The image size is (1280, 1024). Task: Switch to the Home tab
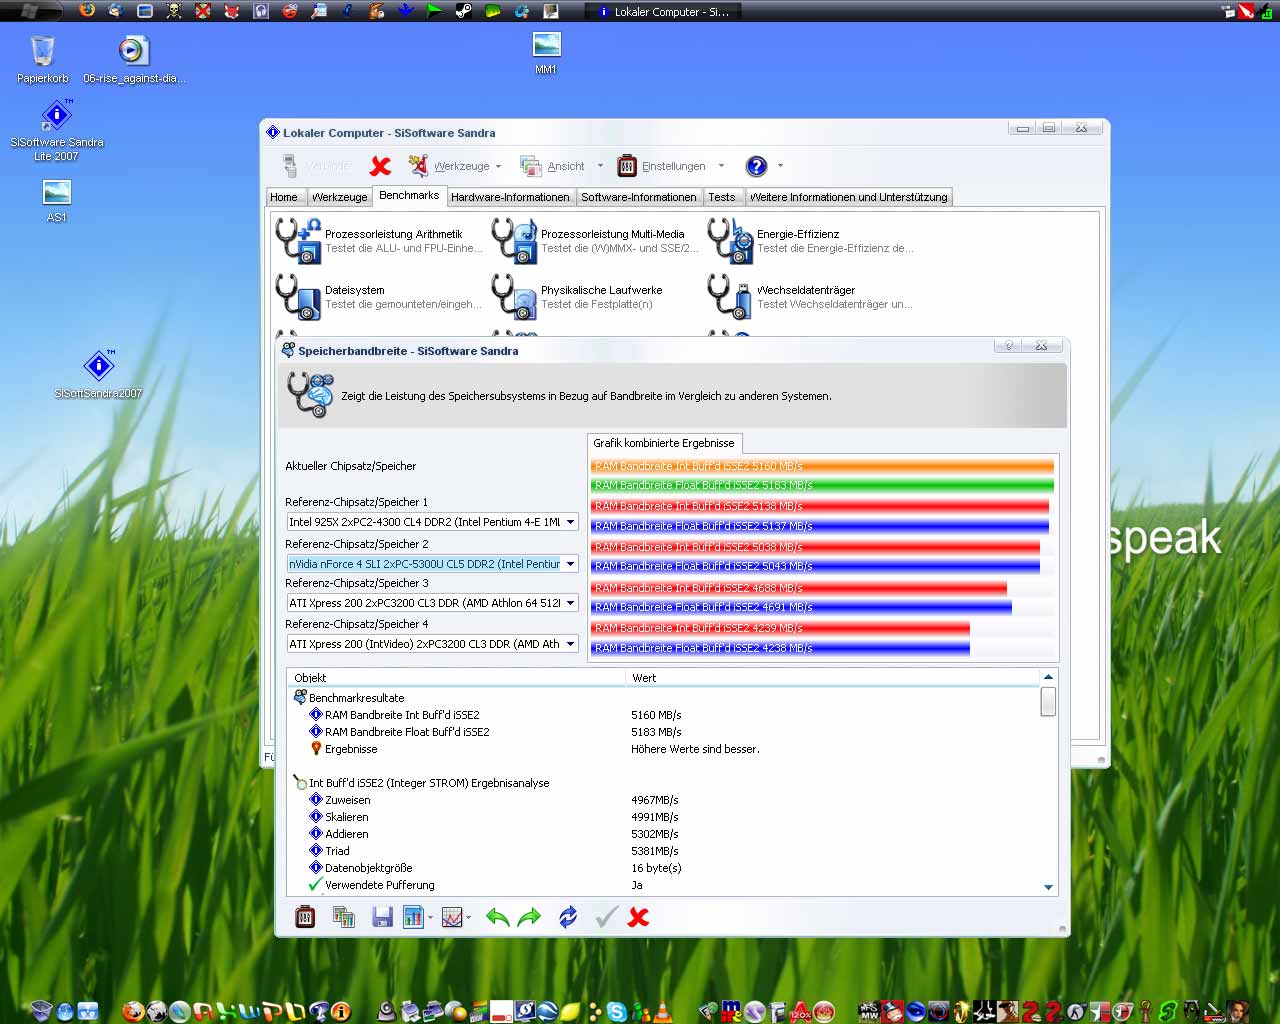pyautogui.click(x=284, y=197)
